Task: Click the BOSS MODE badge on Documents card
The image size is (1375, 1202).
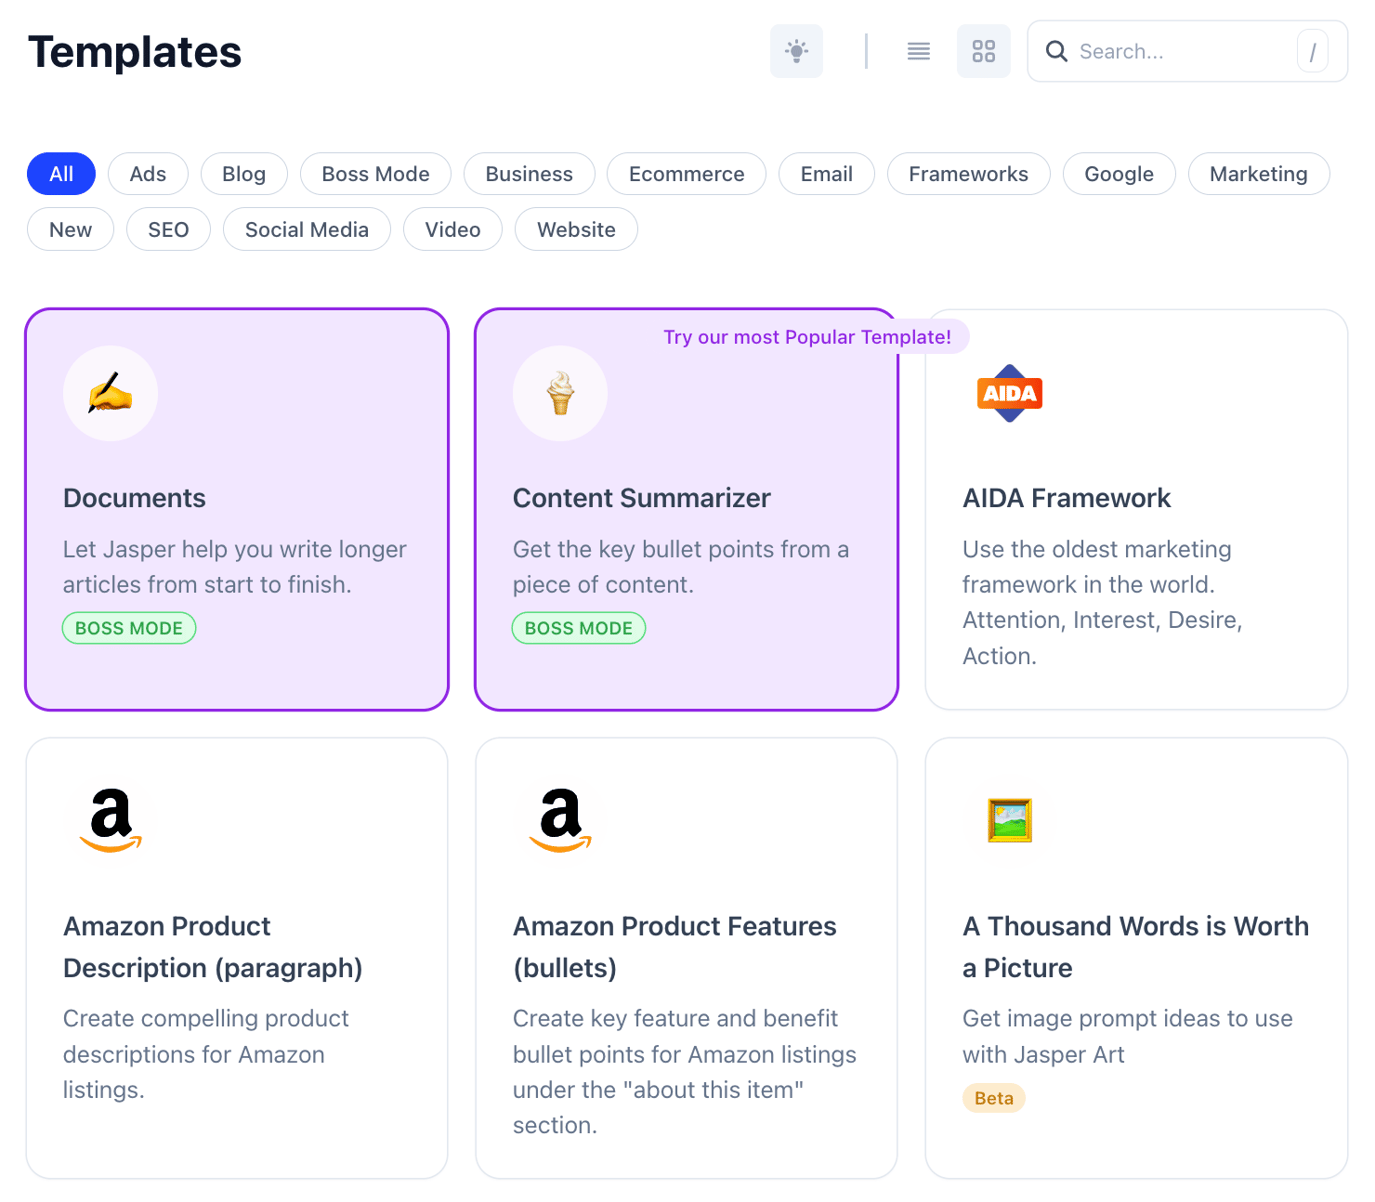Action: [x=128, y=627]
